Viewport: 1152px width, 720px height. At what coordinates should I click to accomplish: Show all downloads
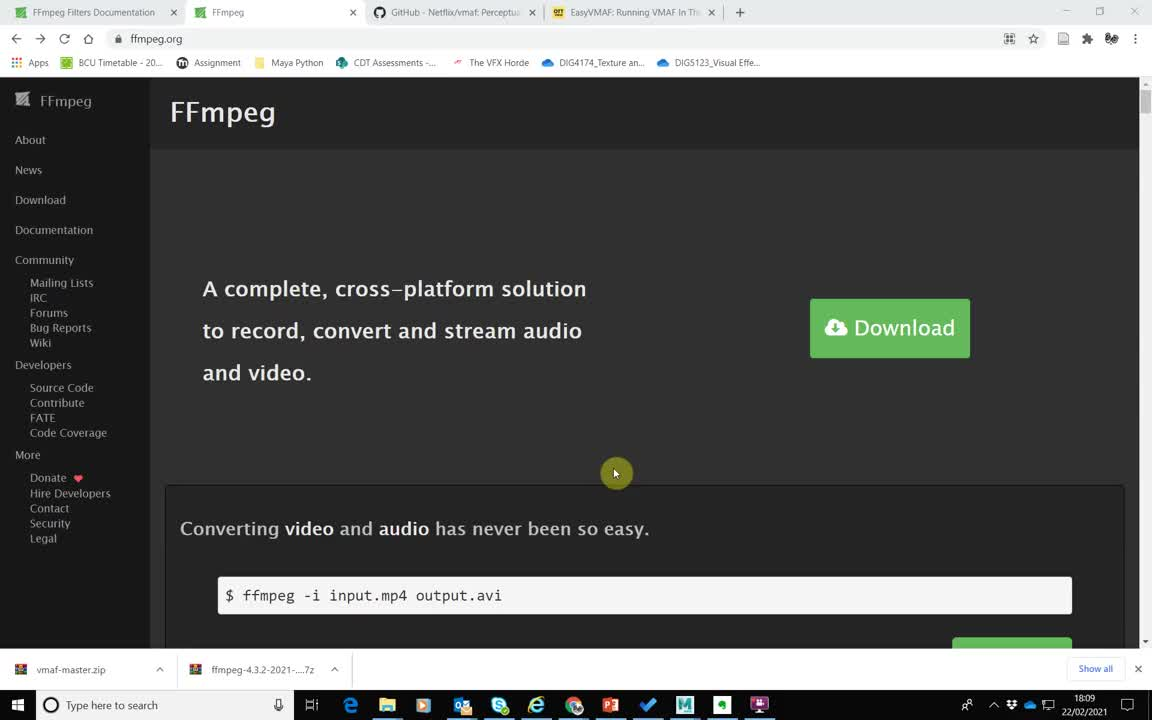coord(1095,668)
